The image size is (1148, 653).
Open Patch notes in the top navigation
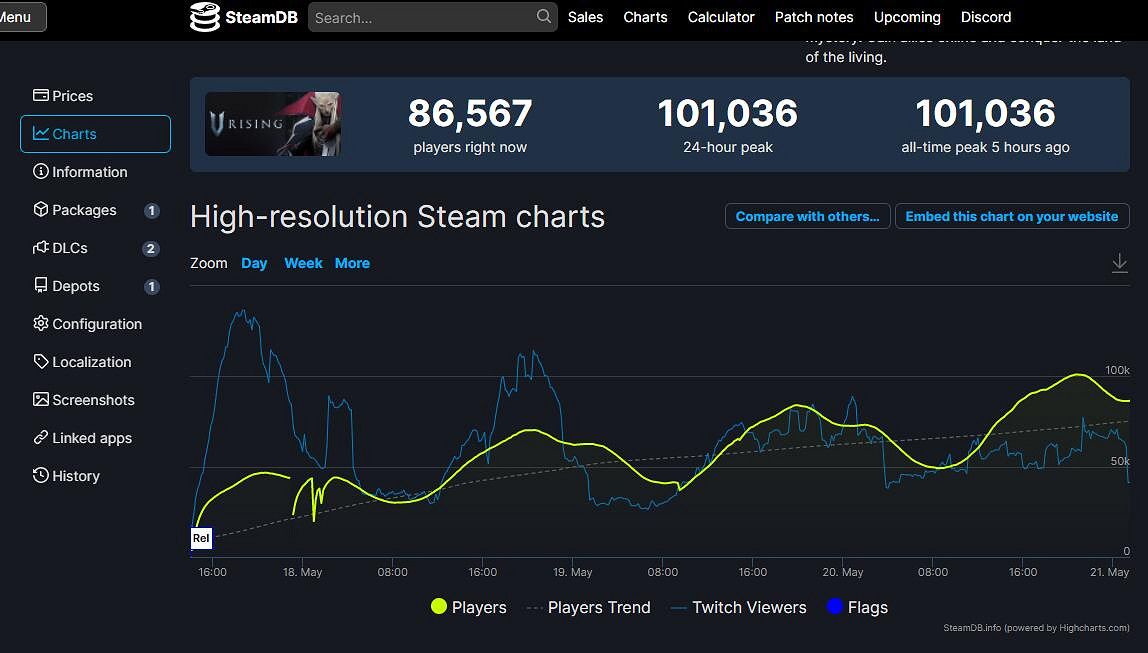[813, 17]
